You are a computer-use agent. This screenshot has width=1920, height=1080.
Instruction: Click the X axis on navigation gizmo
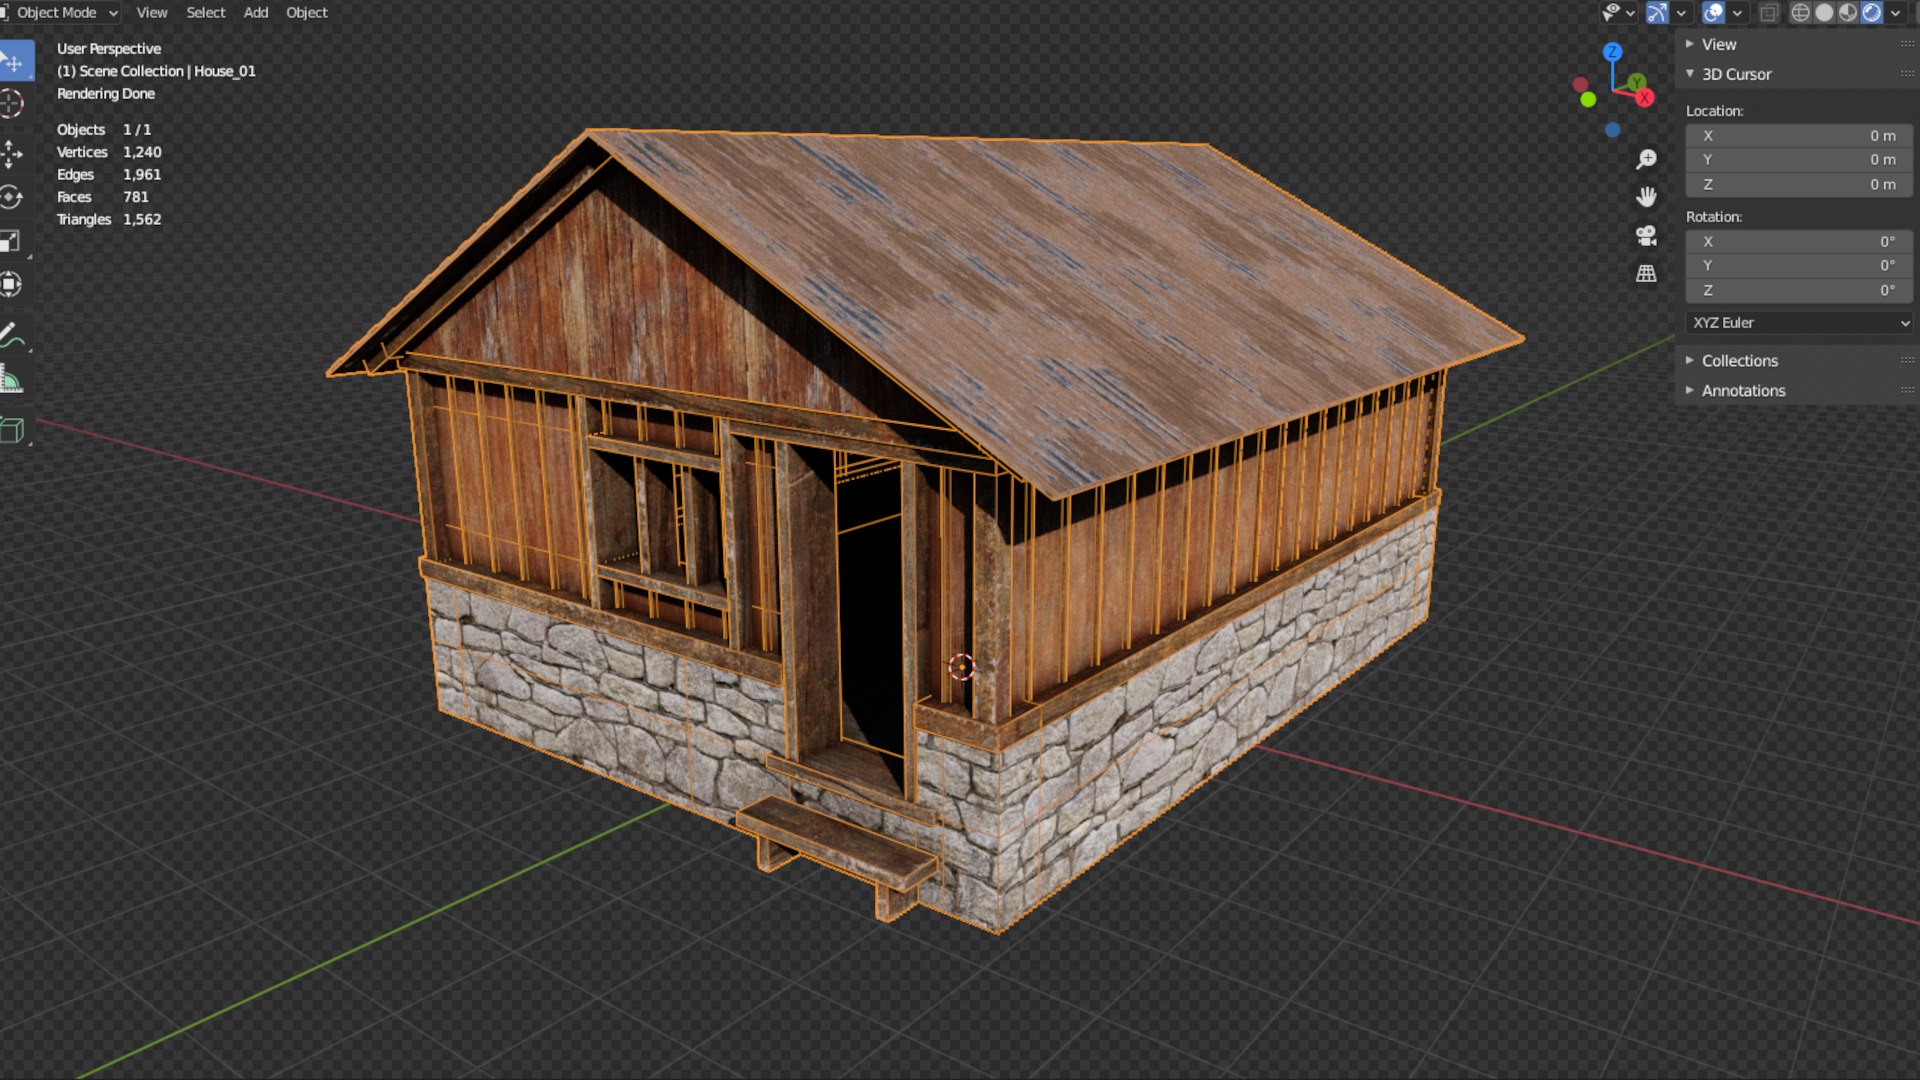[1644, 97]
